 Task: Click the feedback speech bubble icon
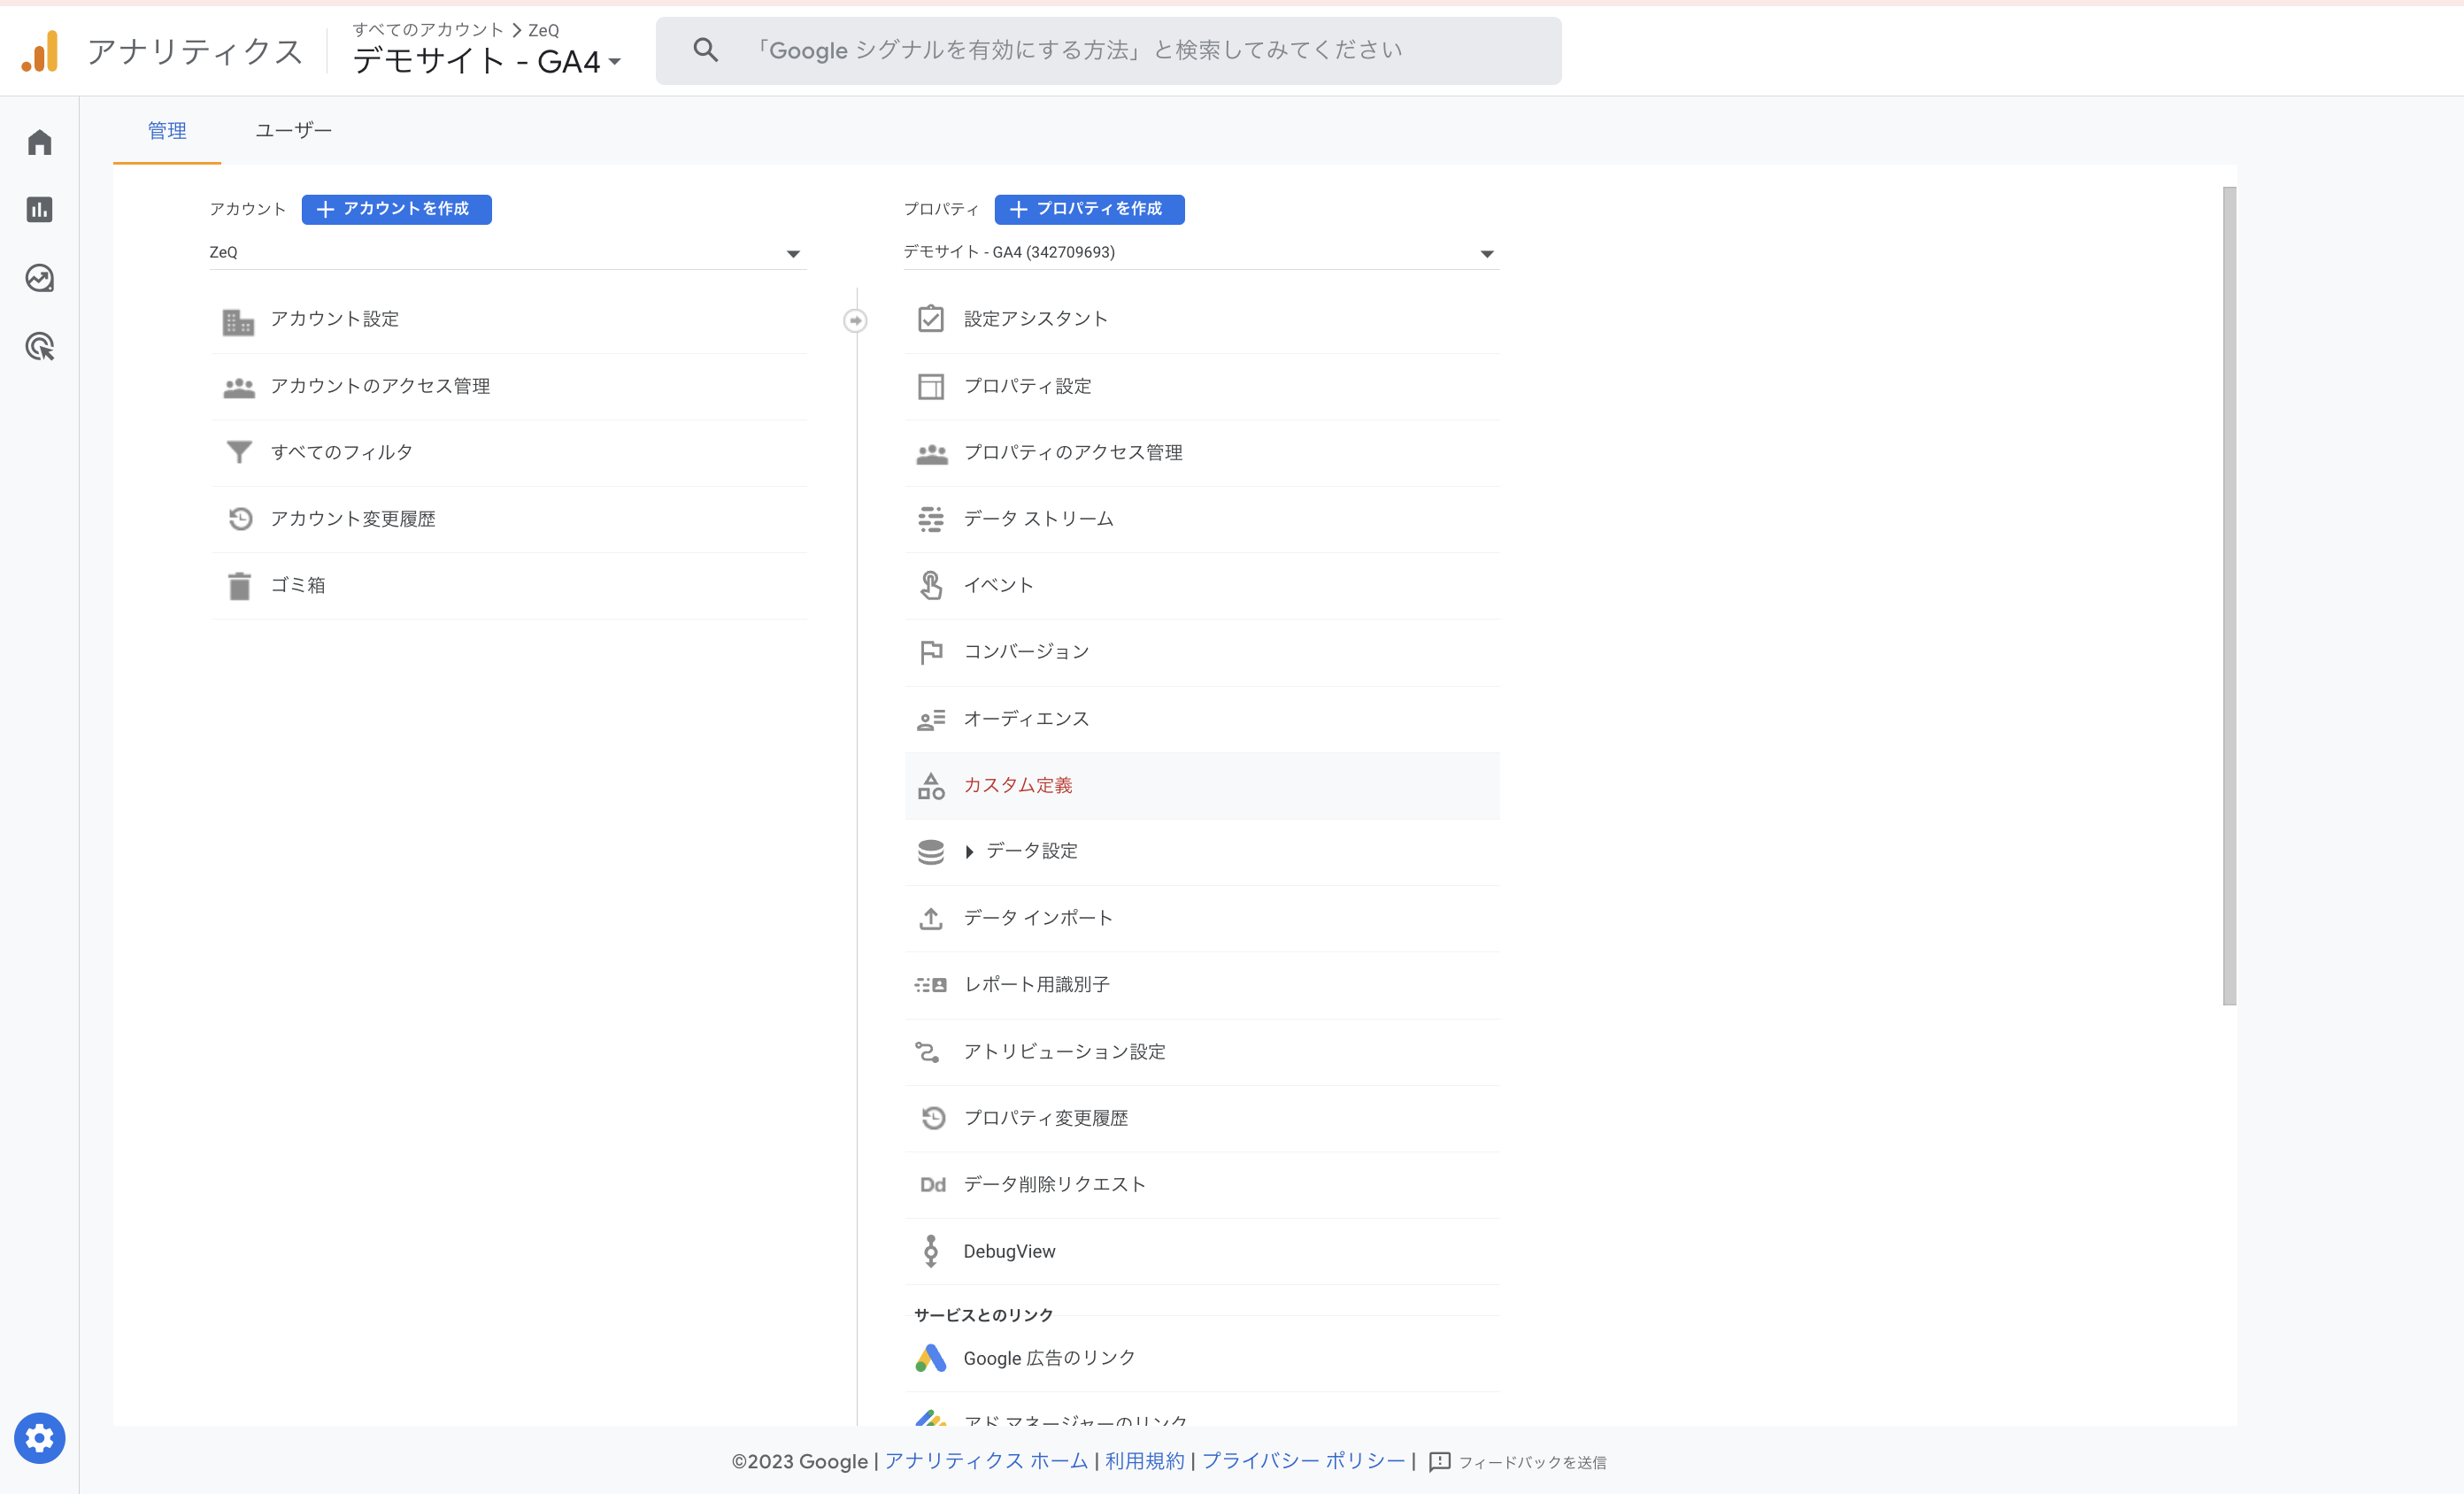click(x=1440, y=1462)
